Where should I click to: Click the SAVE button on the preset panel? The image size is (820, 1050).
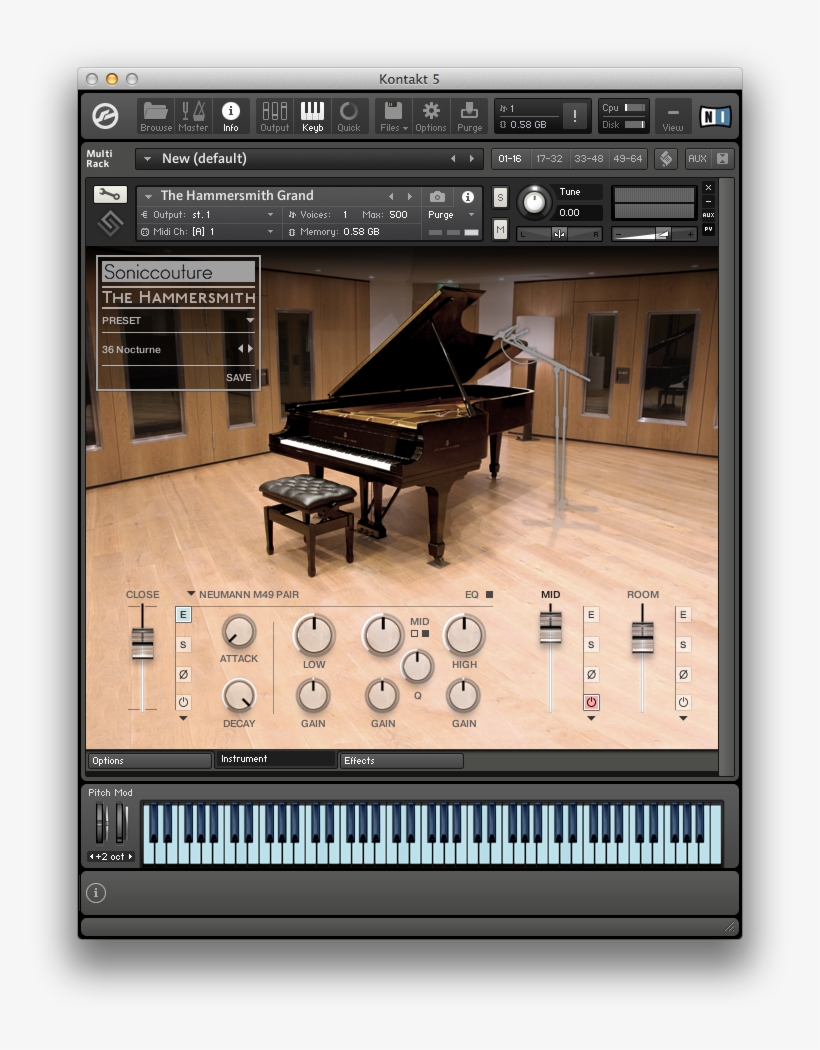240,377
